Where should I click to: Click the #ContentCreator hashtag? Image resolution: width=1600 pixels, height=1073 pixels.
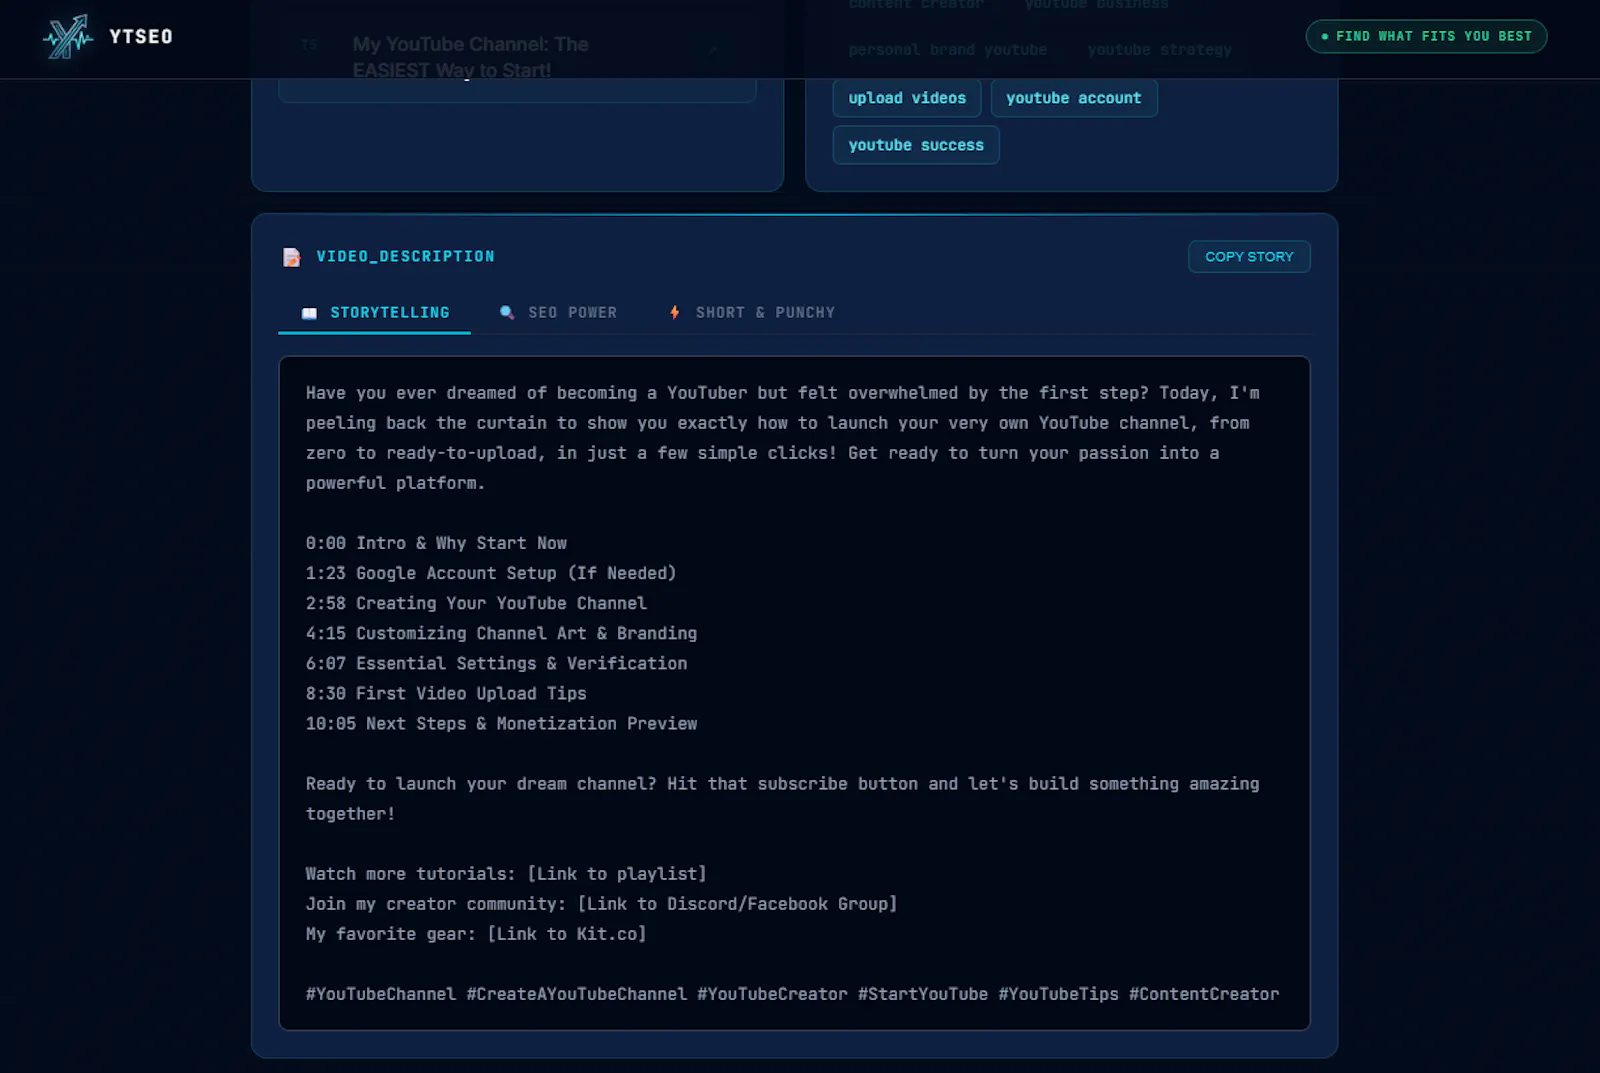(x=1204, y=994)
